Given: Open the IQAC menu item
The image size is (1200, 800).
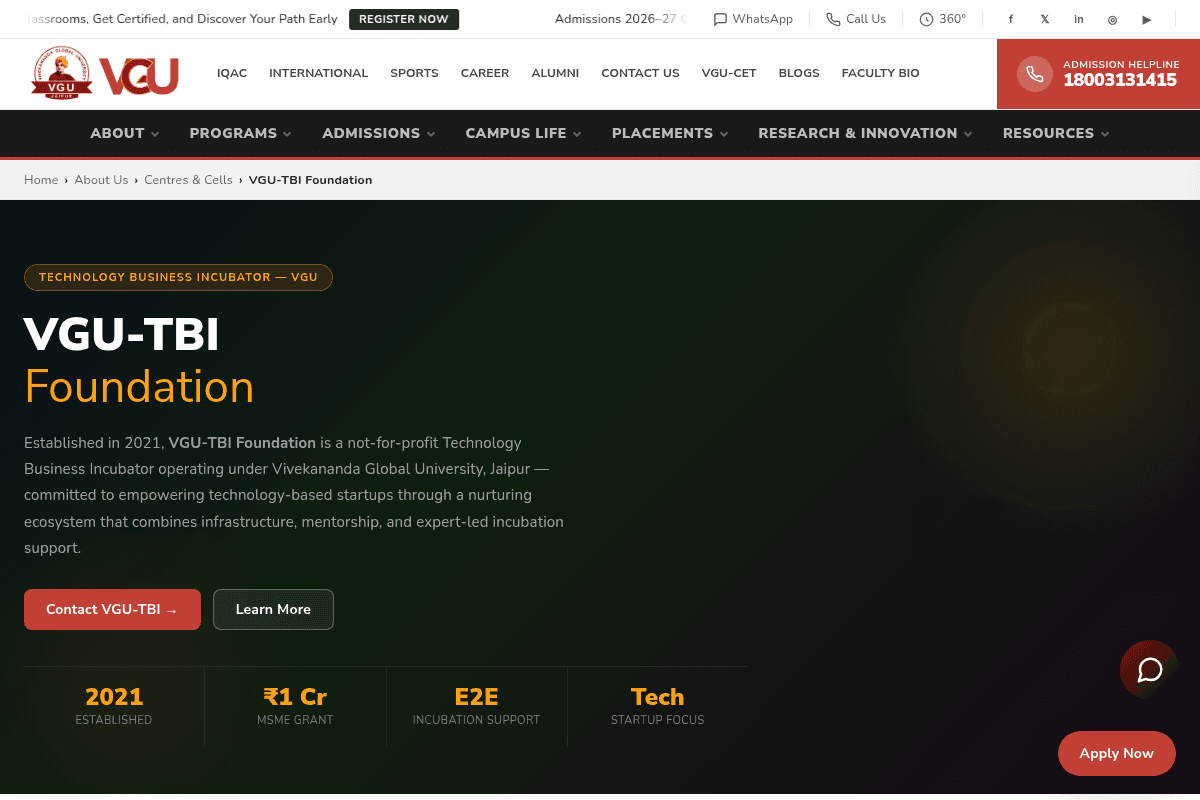Looking at the screenshot, I should click(232, 73).
